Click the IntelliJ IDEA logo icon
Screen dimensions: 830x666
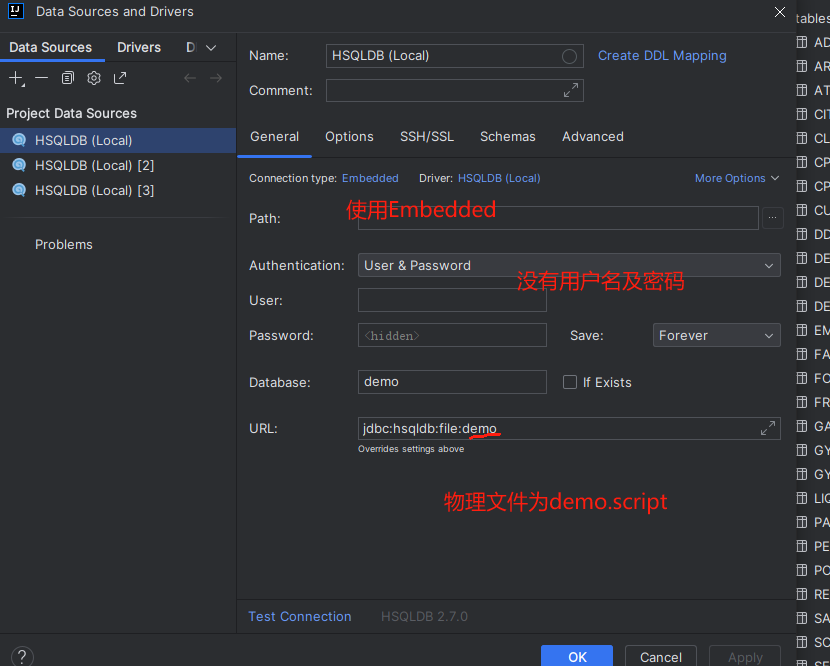16,11
